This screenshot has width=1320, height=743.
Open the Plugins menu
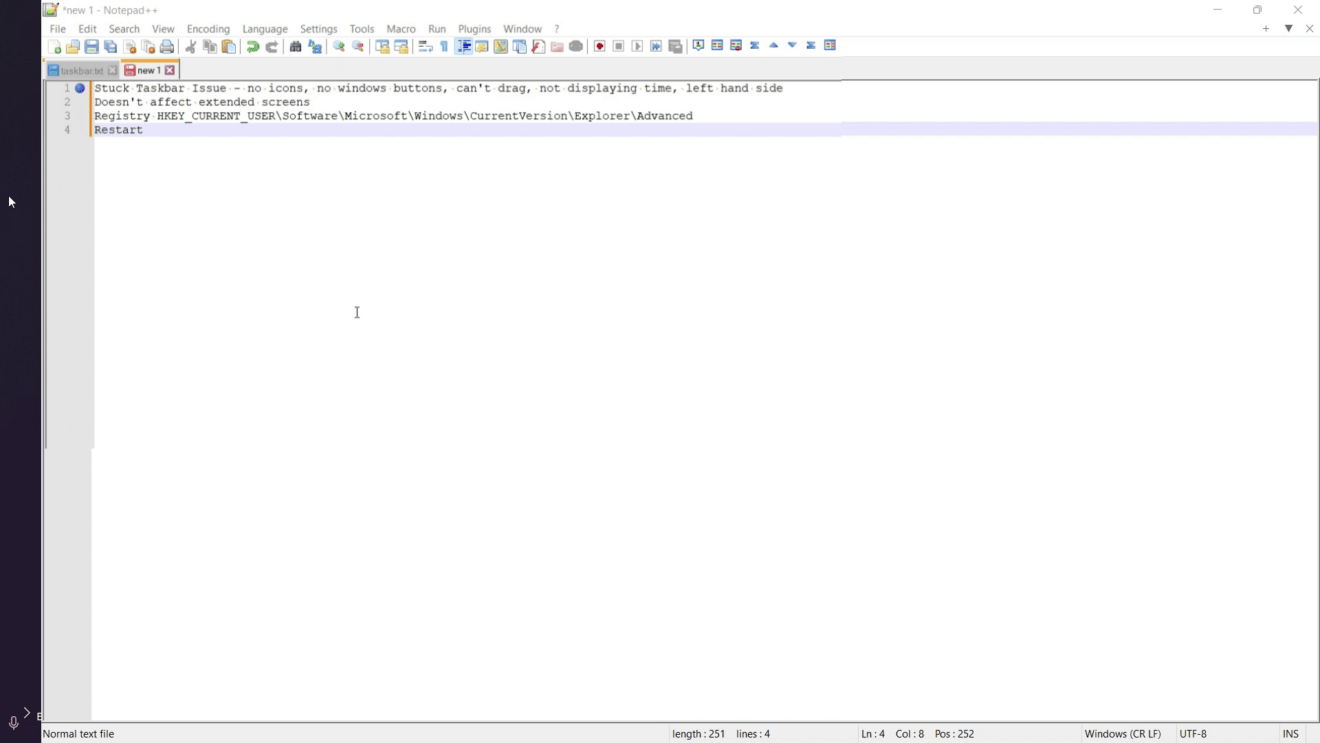click(x=474, y=29)
